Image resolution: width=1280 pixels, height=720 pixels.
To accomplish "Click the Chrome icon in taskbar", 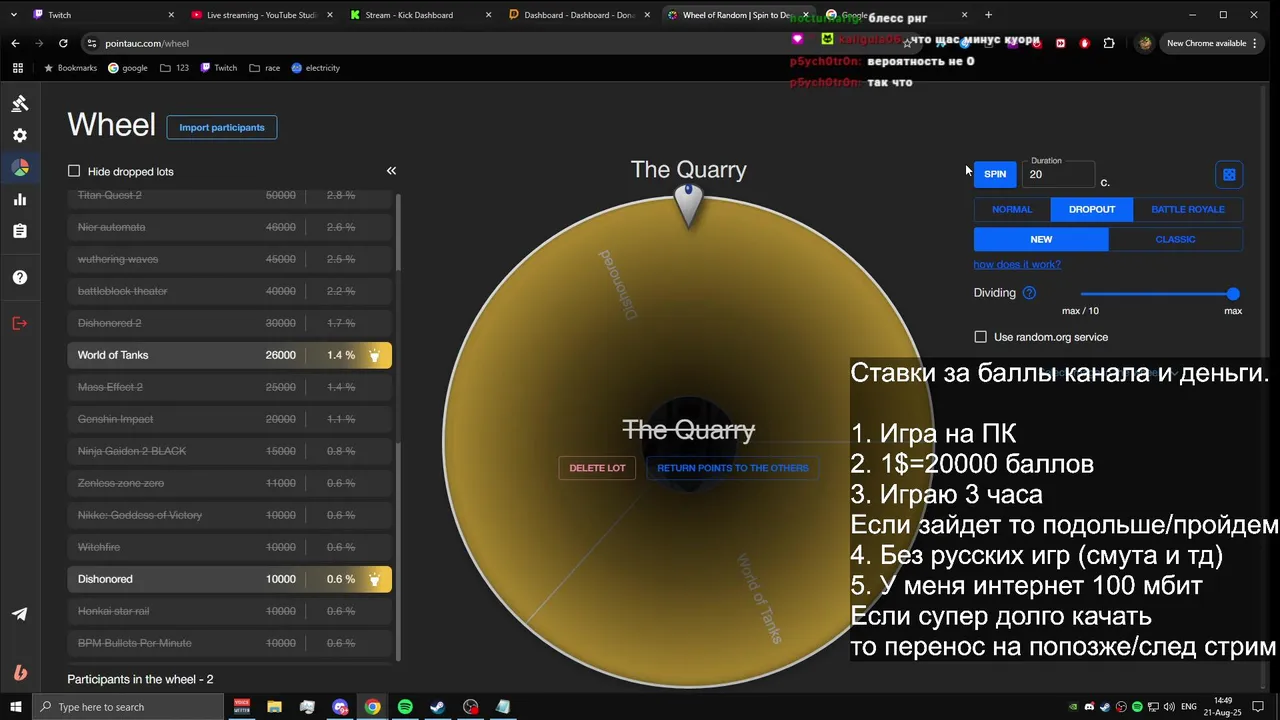I will (372, 707).
